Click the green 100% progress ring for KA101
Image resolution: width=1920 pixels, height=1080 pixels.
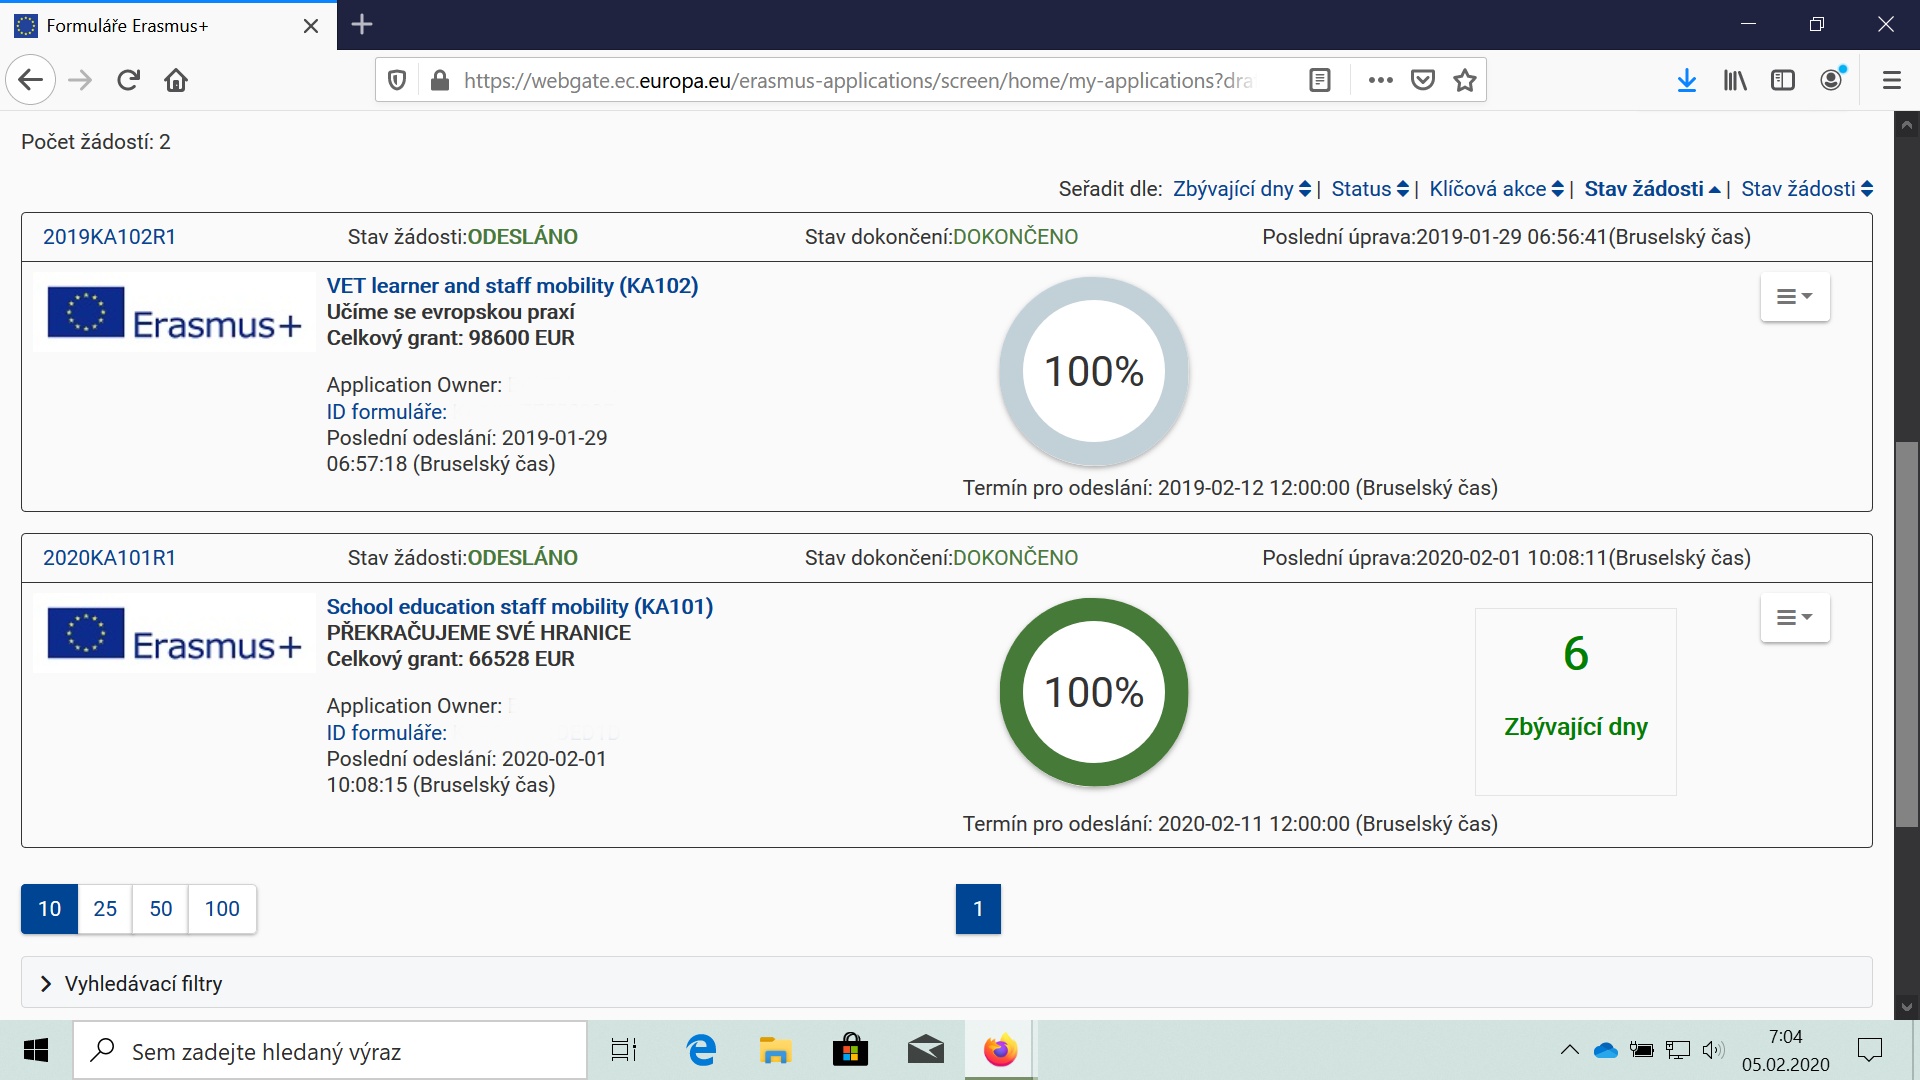click(1094, 692)
